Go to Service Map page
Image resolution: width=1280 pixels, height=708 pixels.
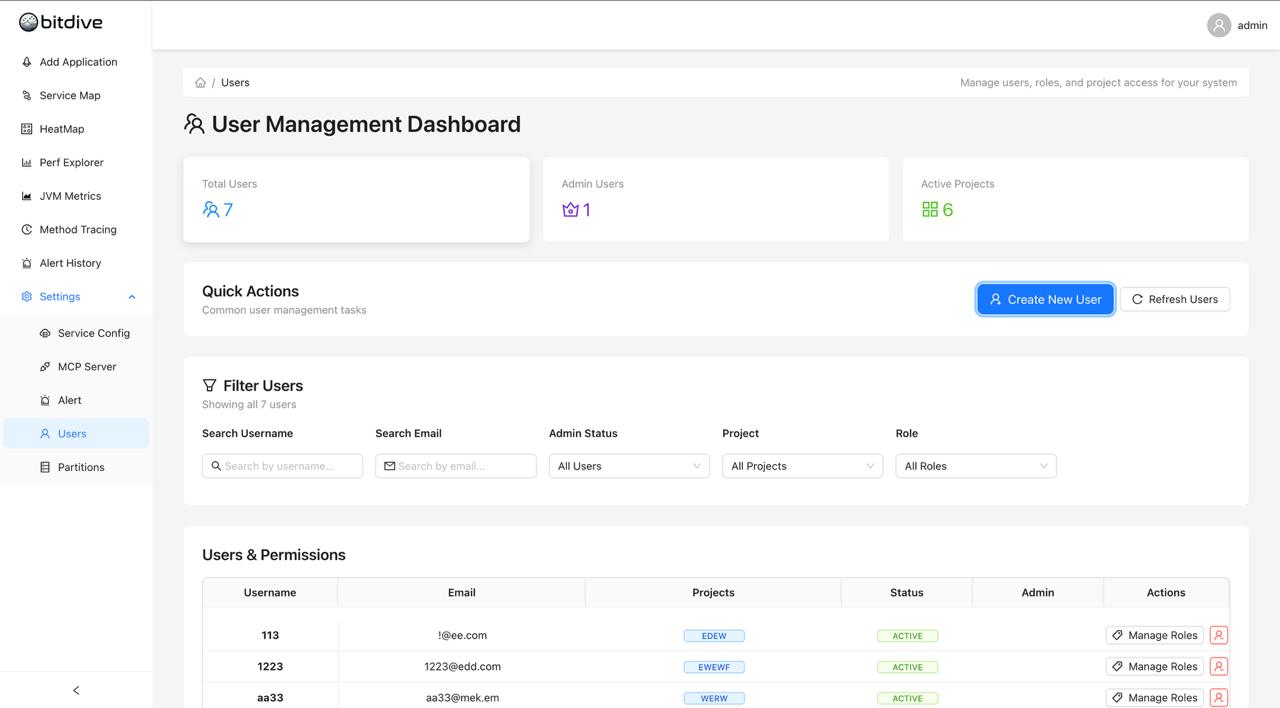tap(76, 95)
